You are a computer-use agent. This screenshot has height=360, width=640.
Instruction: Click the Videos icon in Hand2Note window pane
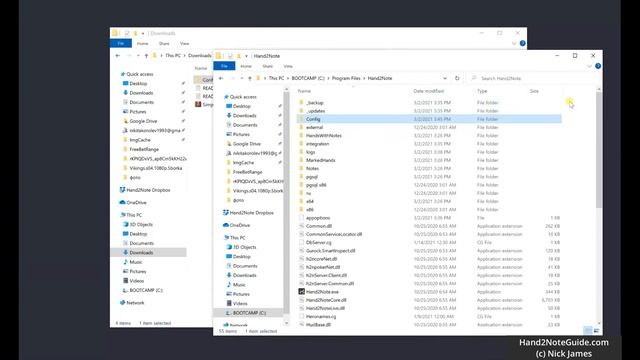tap(229, 303)
